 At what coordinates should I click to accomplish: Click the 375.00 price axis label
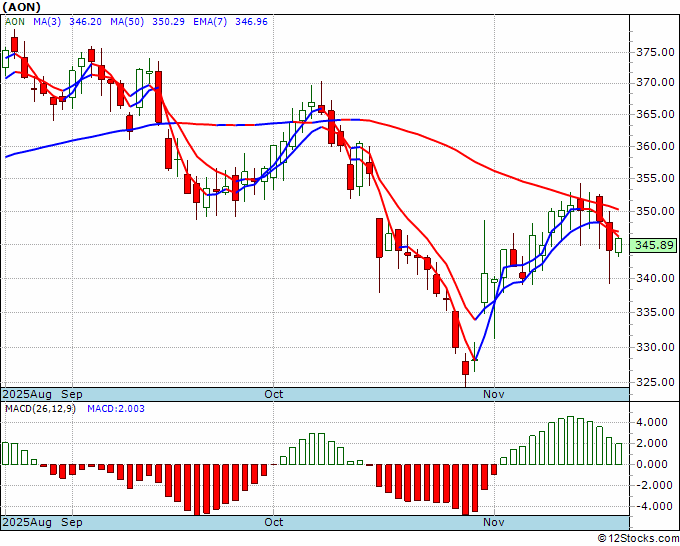click(655, 52)
